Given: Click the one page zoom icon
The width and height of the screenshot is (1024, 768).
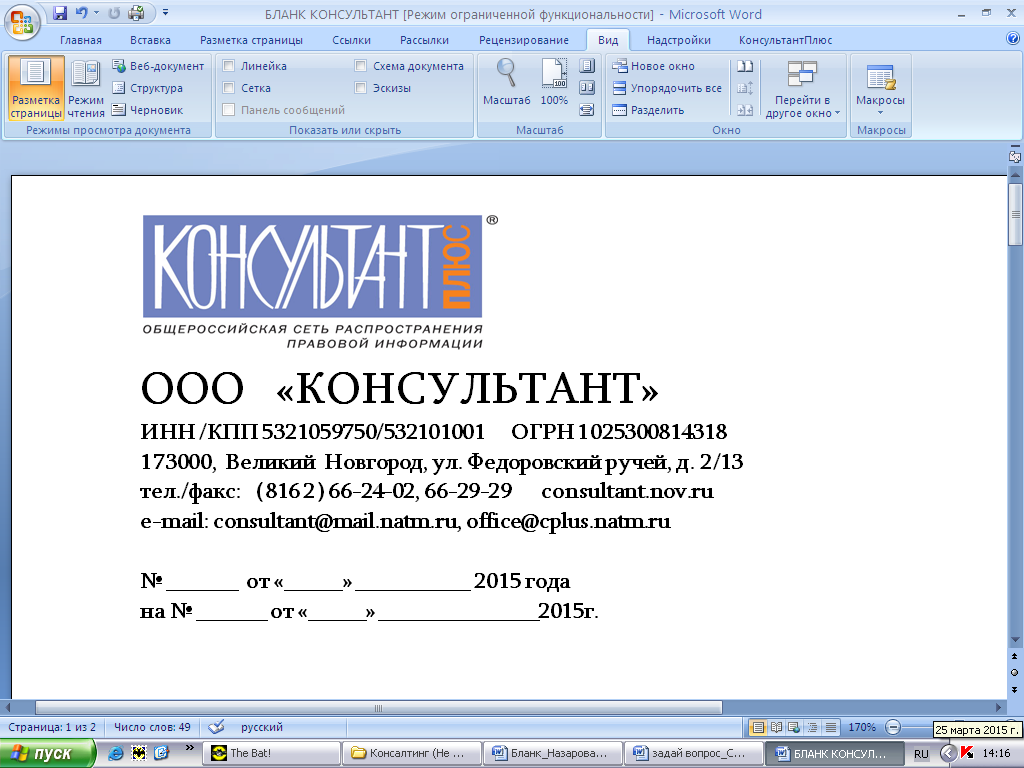Looking at the screenshot, I should point(587,66).
